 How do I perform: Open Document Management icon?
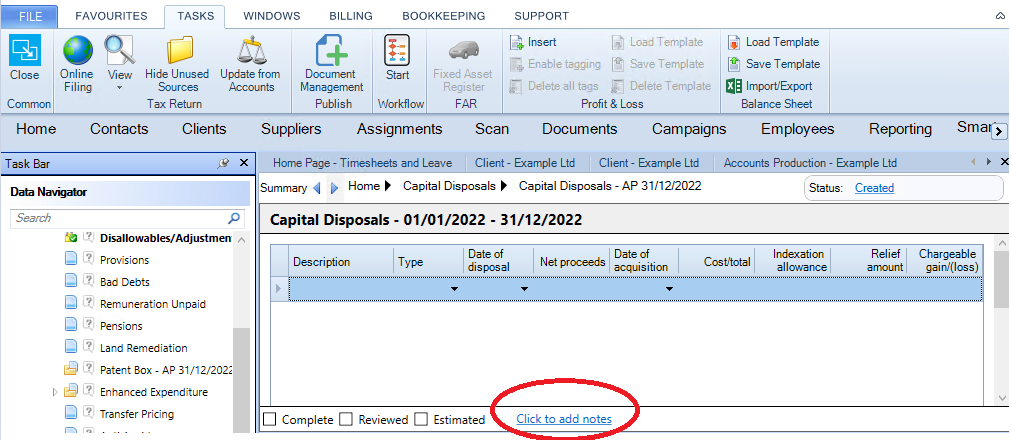(331, 50)
